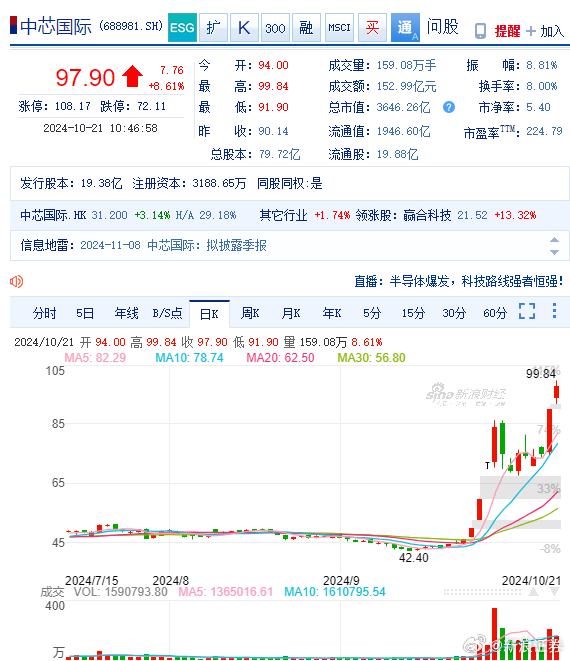The height and width of the screenshot is (661, 570).
Task: Switch to the B/S点 tab
Action: pos(167,313)
